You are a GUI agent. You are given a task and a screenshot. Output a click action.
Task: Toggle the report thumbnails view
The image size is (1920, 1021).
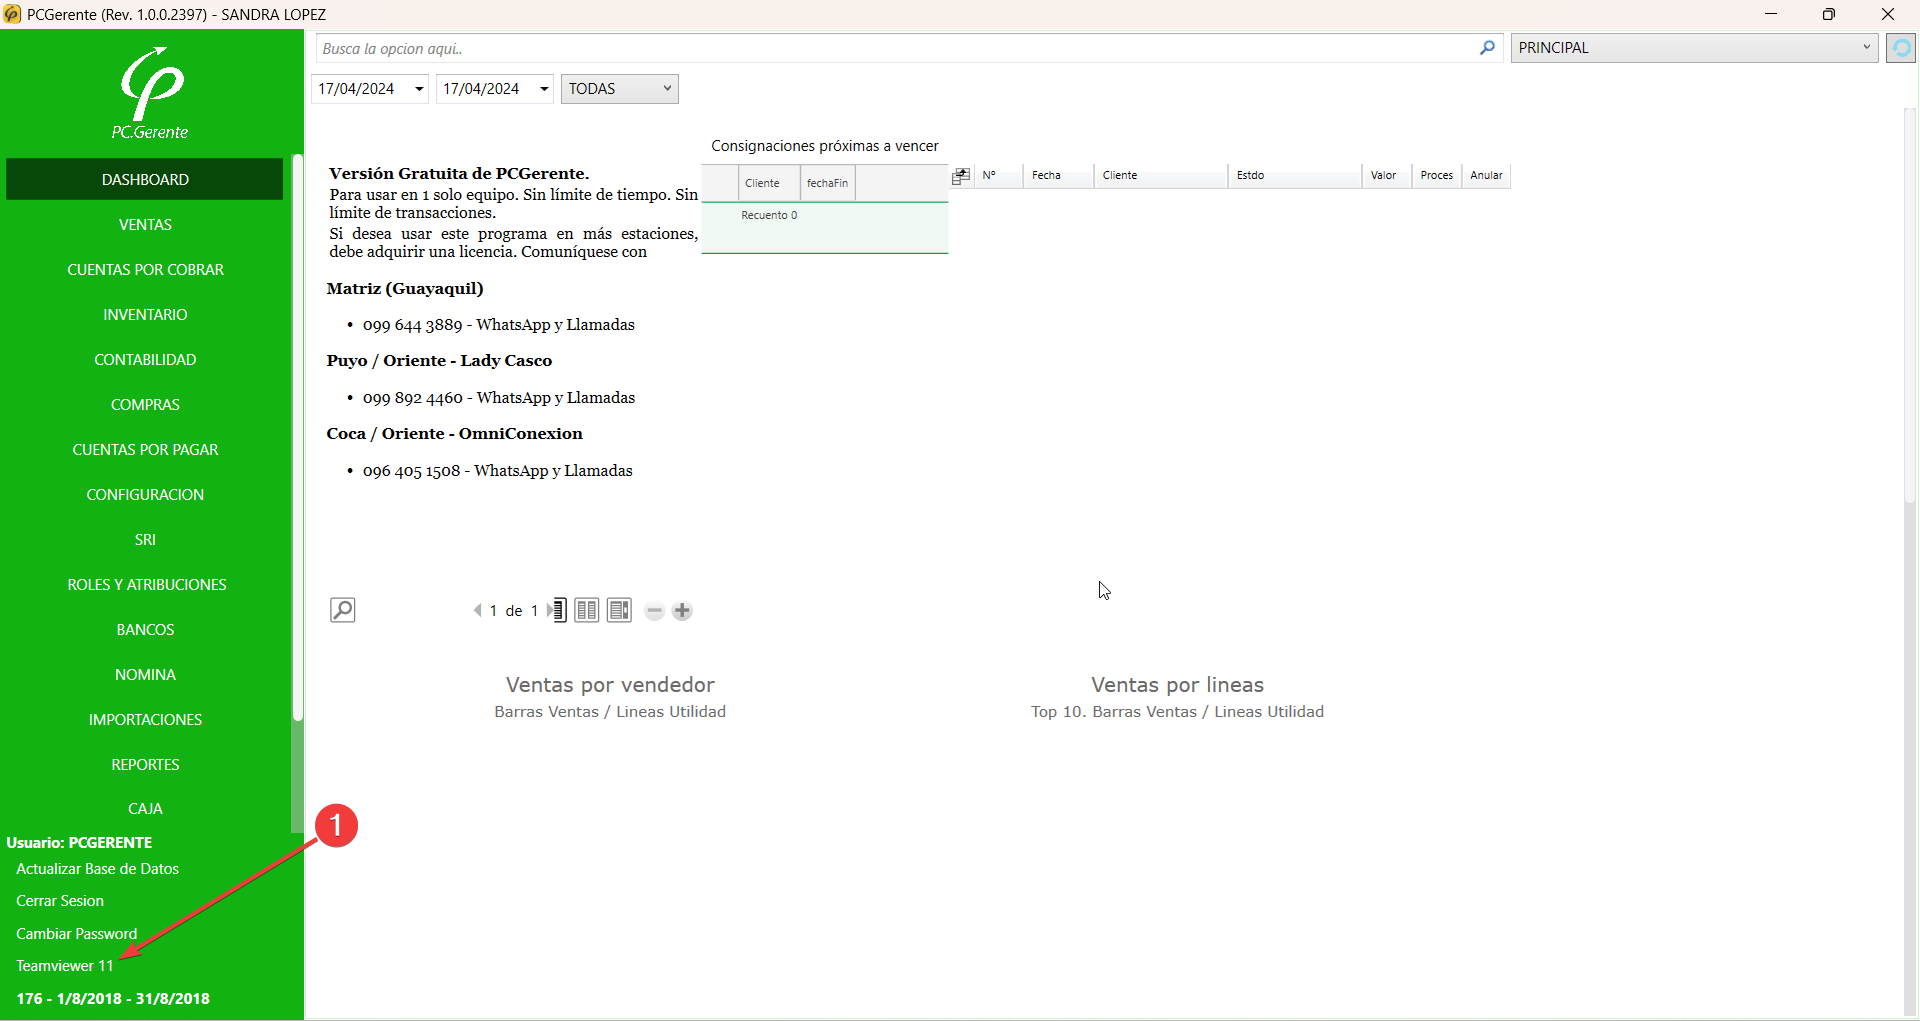(x=619, y=610)
